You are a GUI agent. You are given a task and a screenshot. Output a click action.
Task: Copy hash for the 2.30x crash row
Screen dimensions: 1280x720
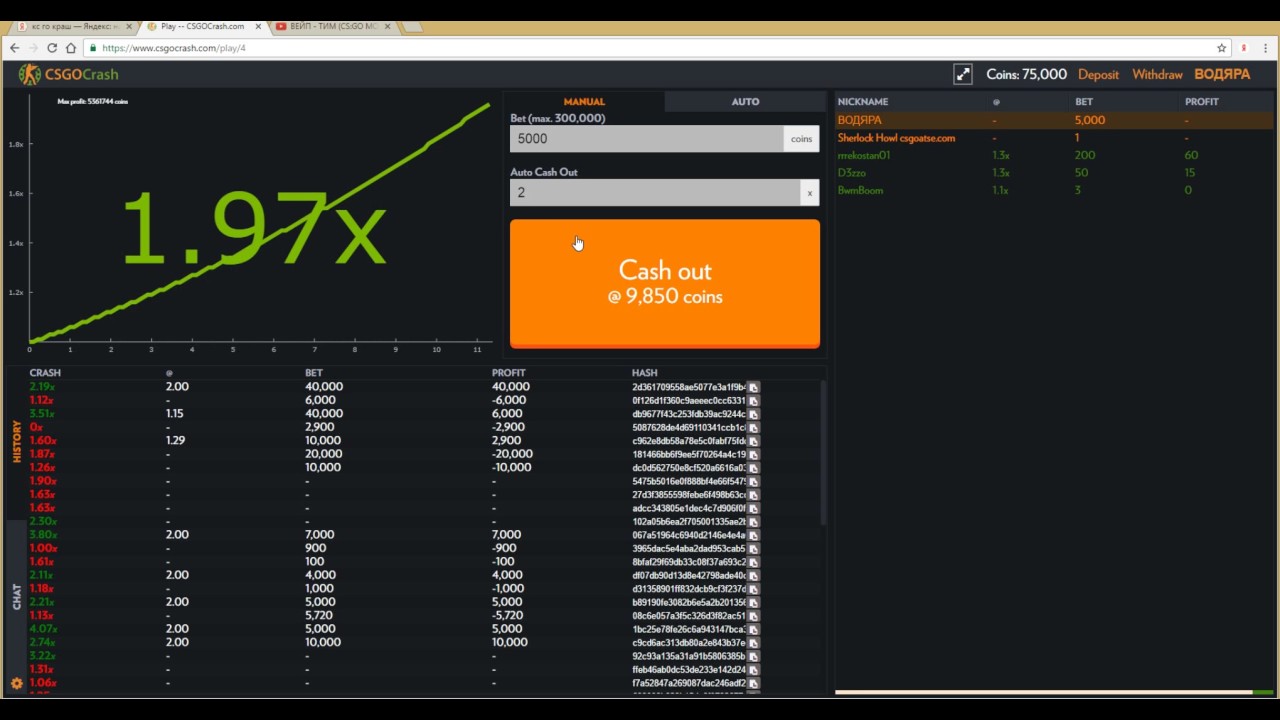[754, 521]
